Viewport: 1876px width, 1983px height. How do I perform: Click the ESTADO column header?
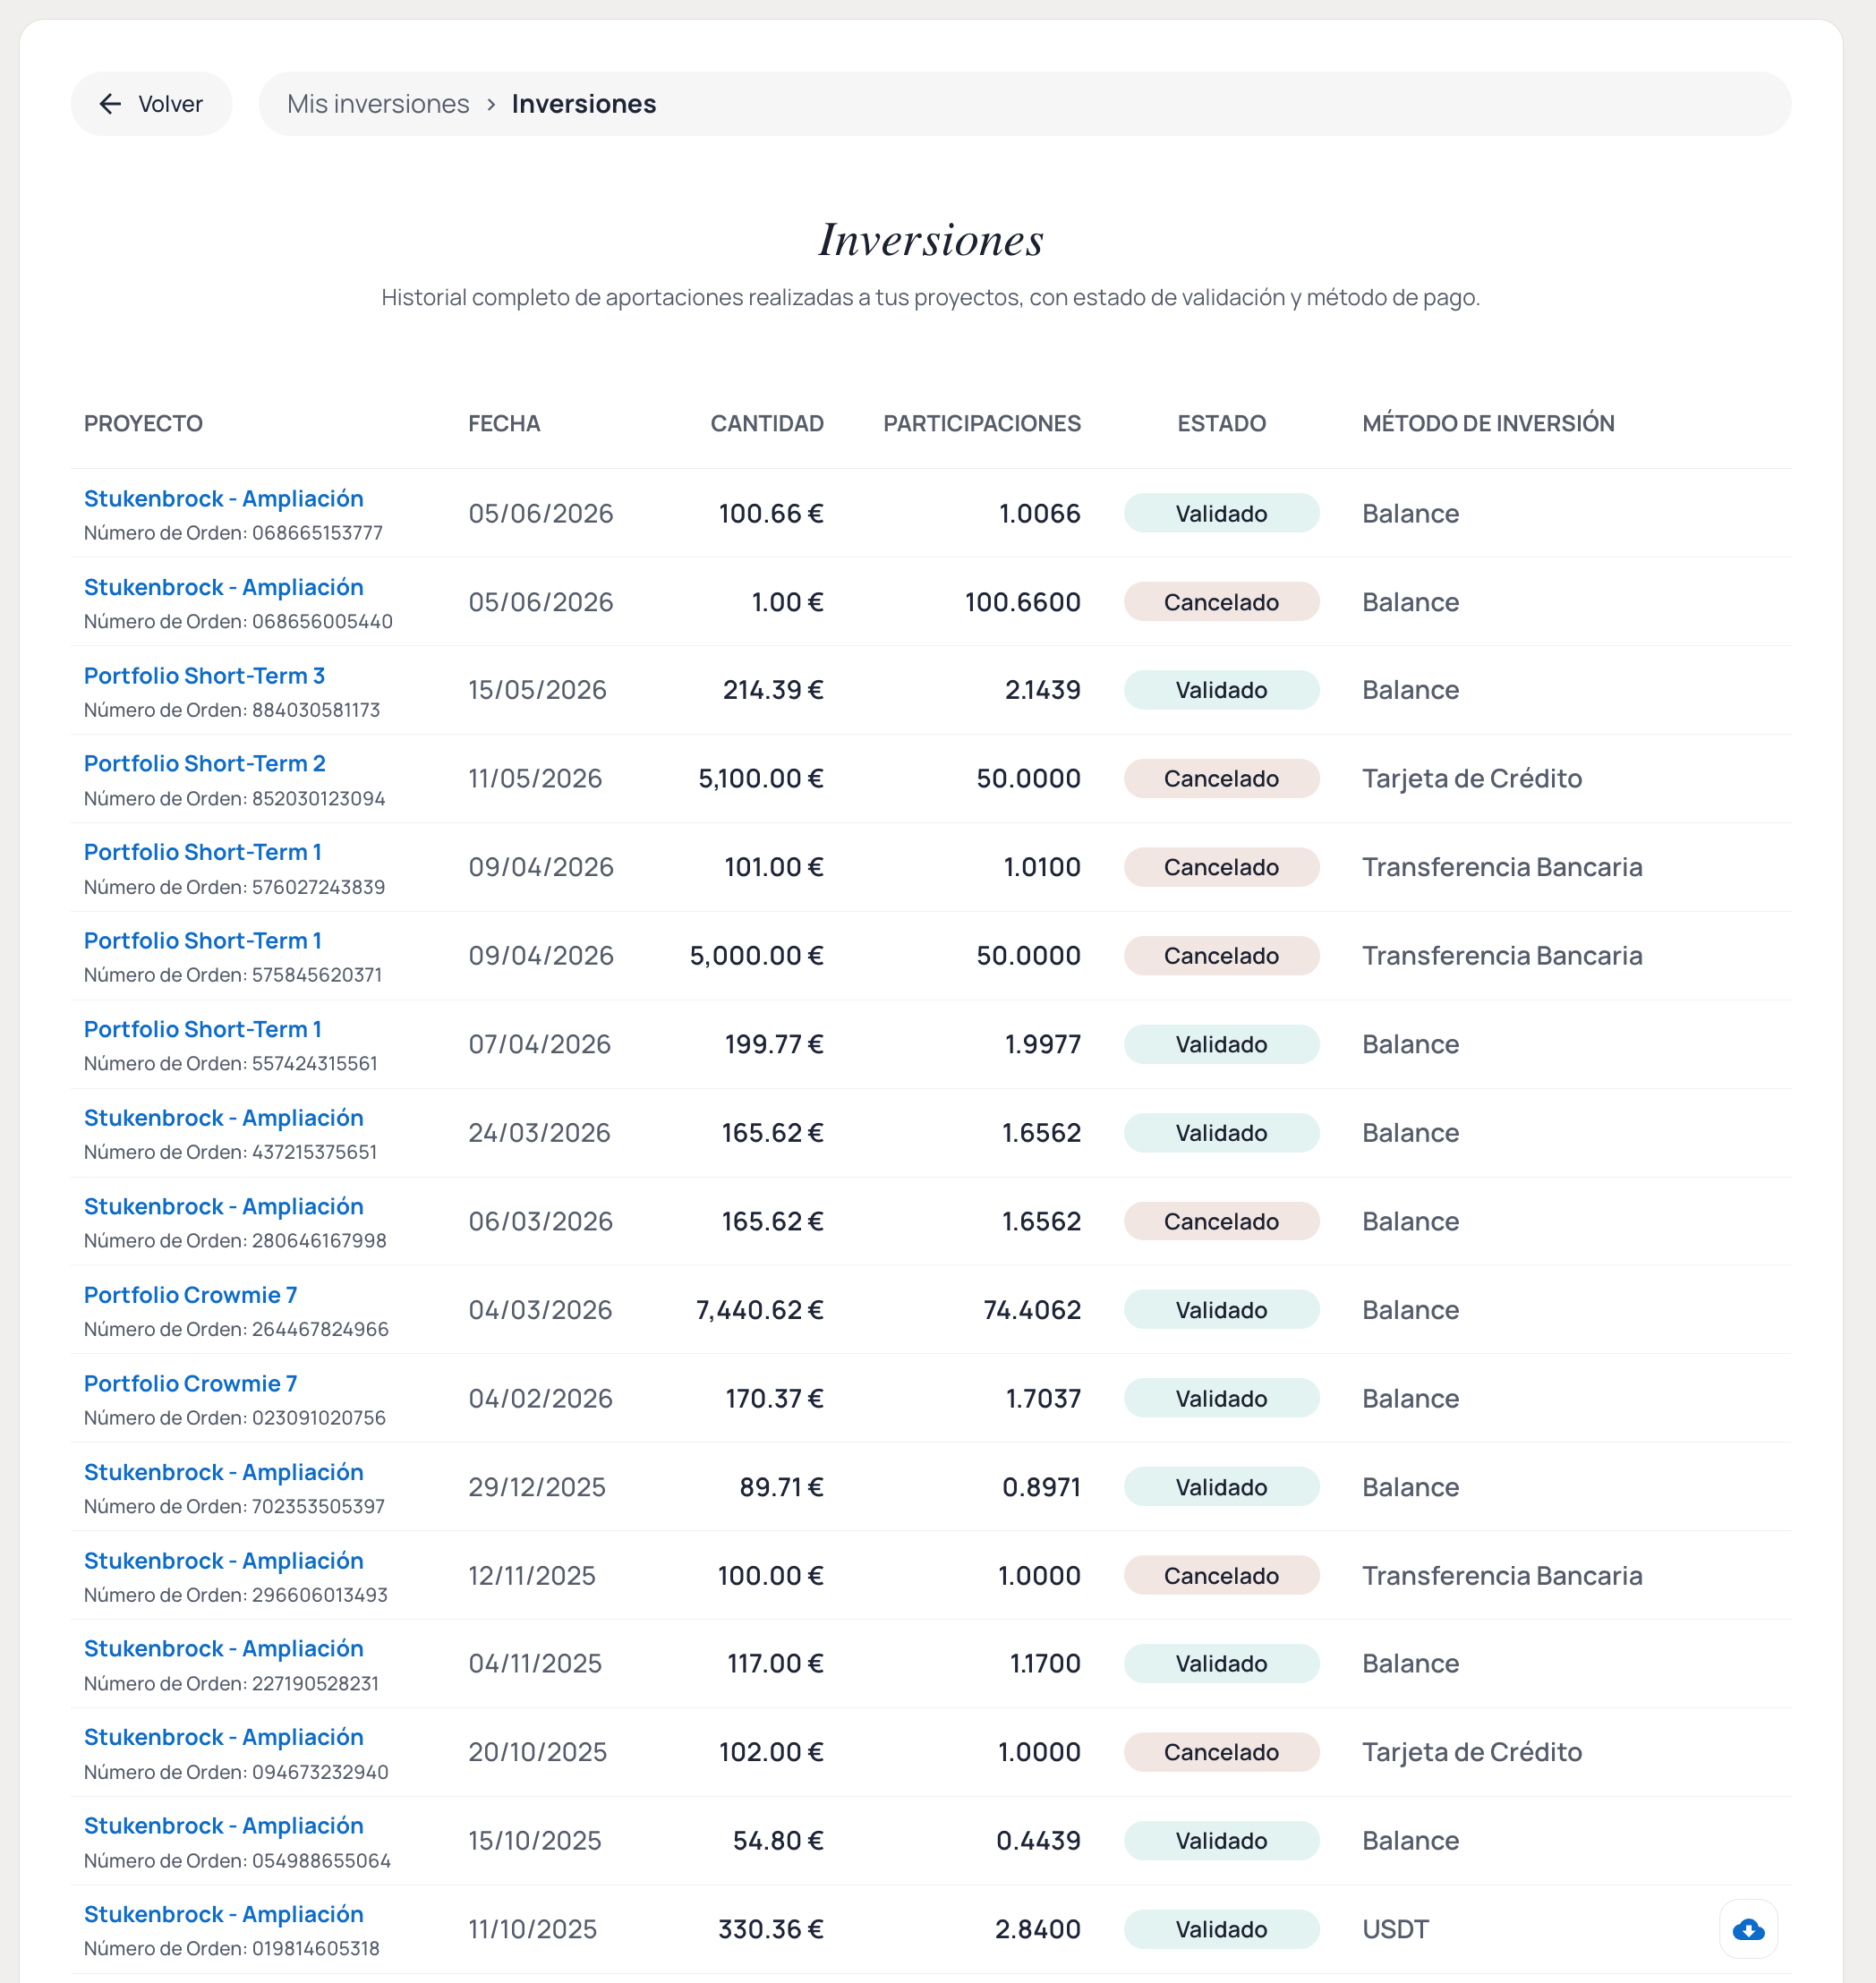click(1221, 423)
